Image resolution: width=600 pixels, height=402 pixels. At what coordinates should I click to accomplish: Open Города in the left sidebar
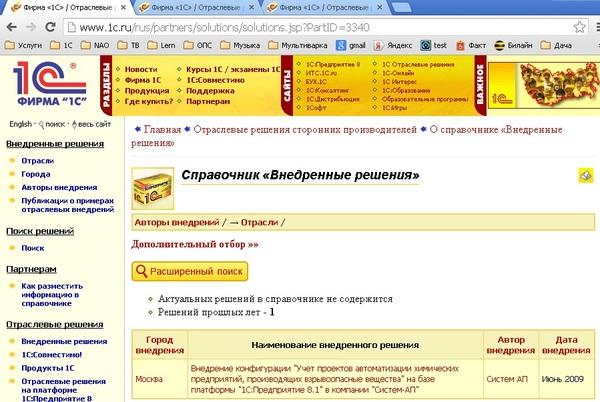(x=36, y=174)
